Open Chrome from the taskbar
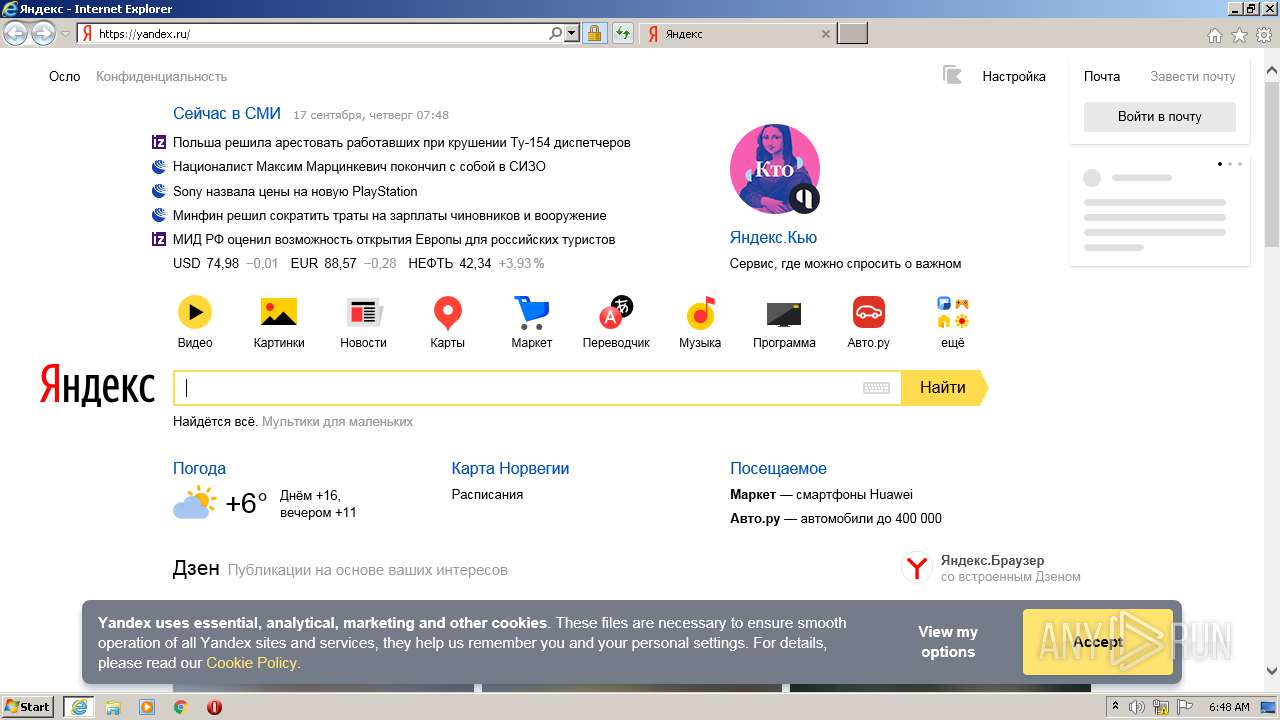Screen dimensions: 1280x720 point(181,707)
